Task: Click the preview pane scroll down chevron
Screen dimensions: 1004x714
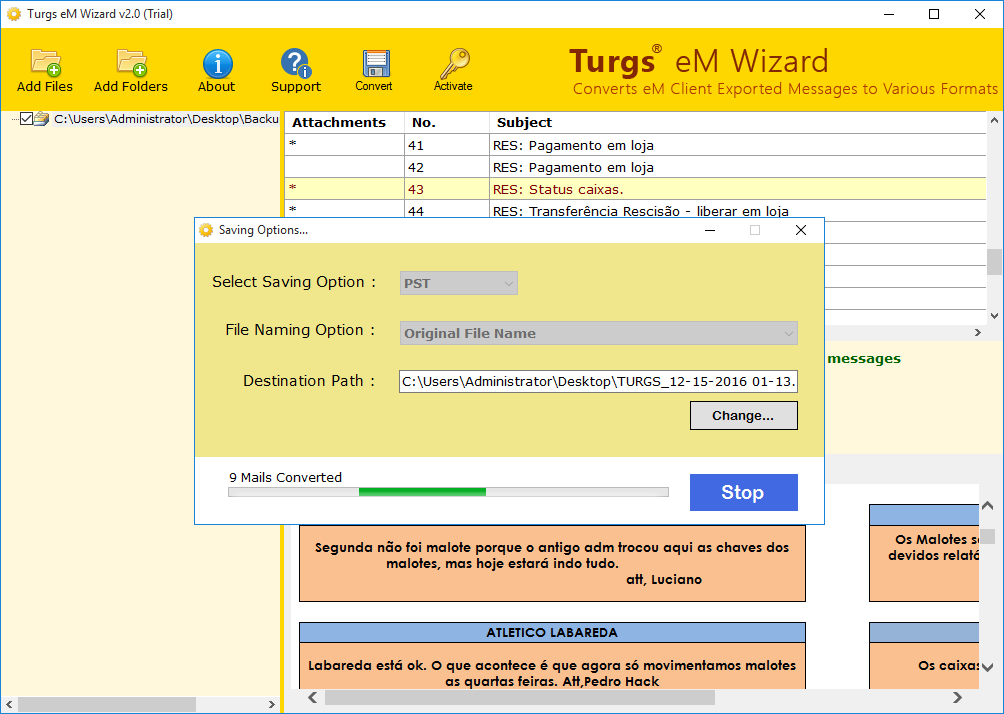Action: [987, 667]
